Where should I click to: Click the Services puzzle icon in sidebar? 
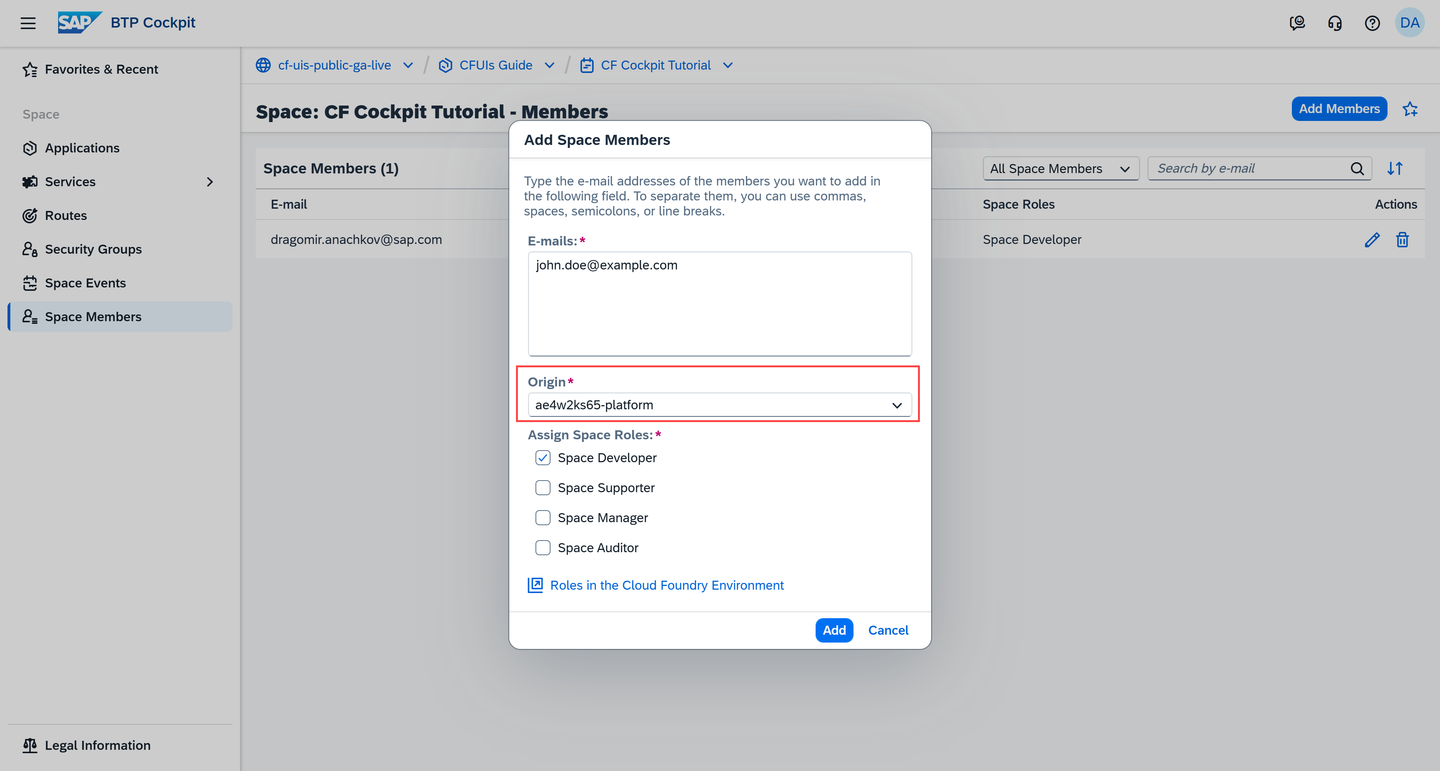tap(30, 182)
